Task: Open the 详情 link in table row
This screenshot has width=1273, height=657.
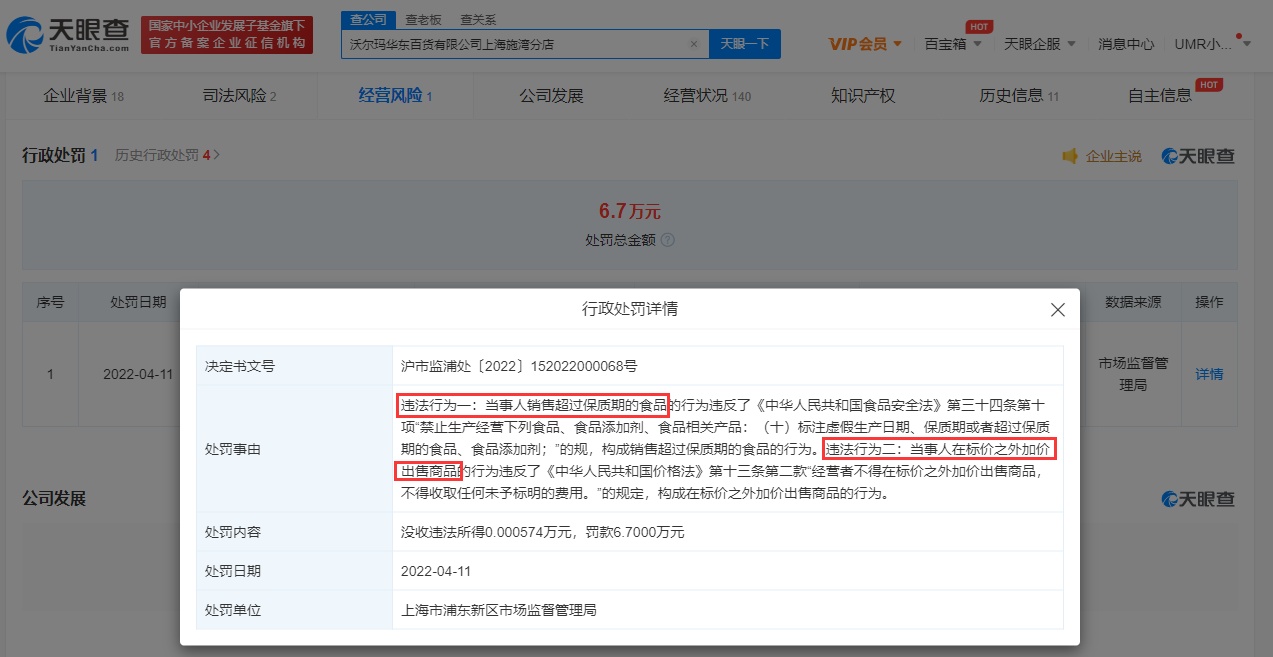Action: click(x=1208, y=374)
